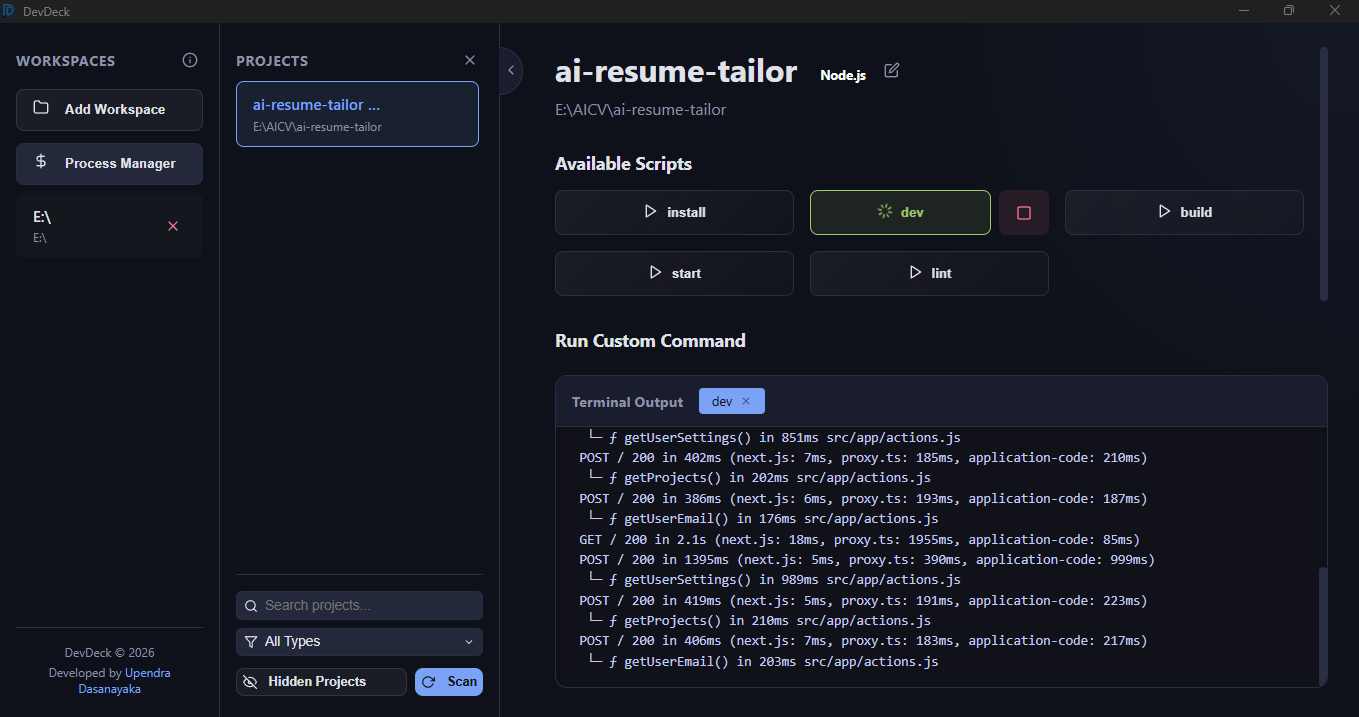The image size is (1359, 717).
Task: Click the 'getUserEmail() in 176ms' log line
Action: pos(764,519)
